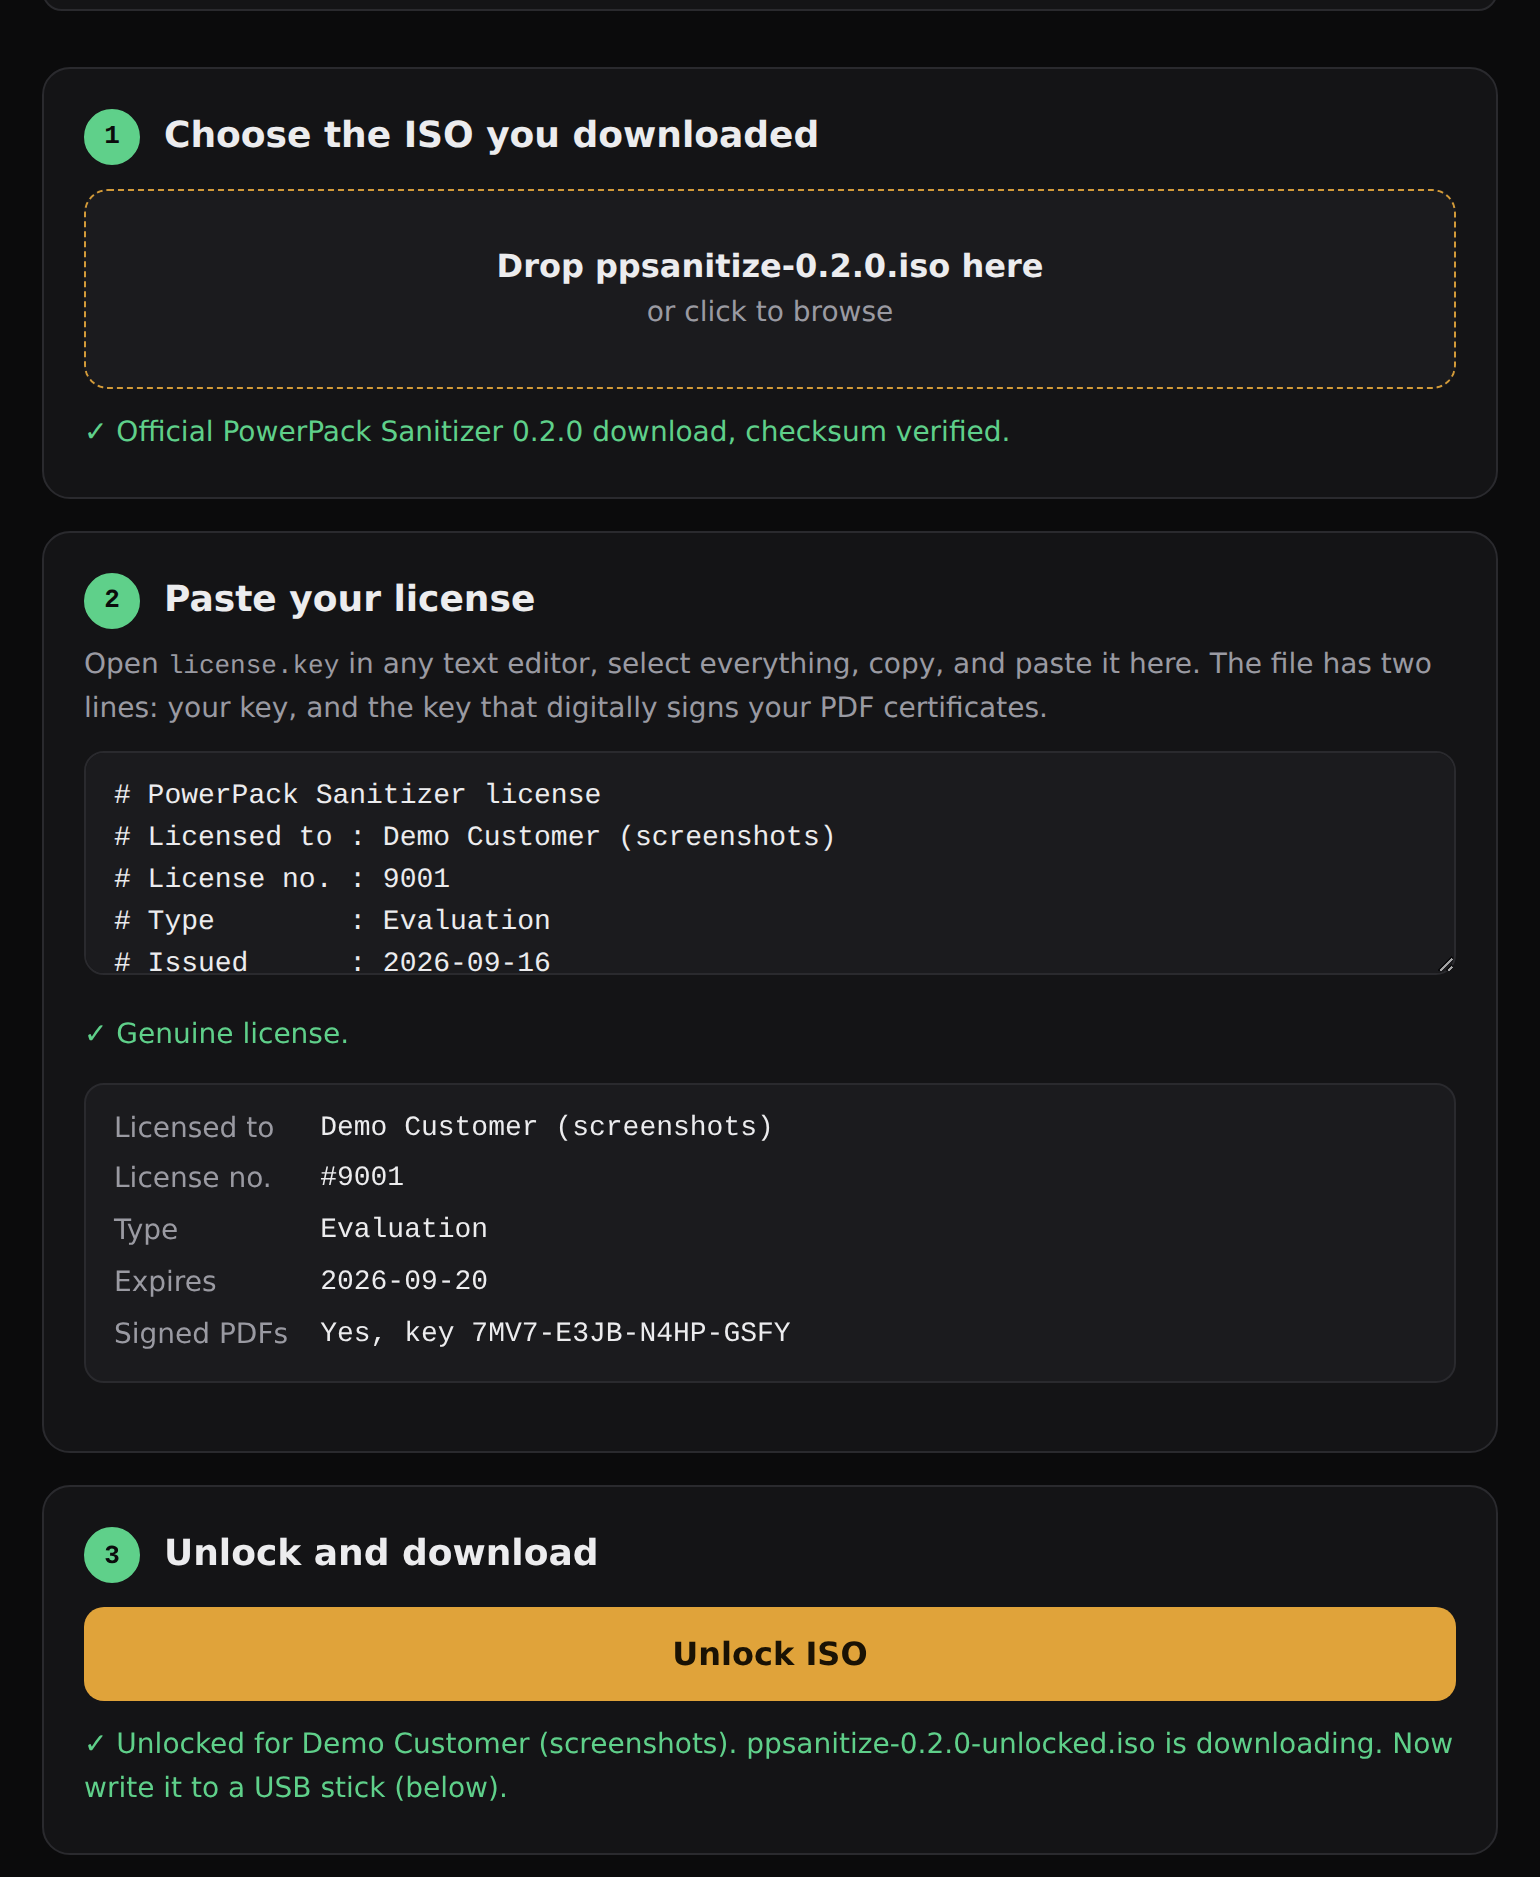The width and height of the screenshot is (1540, 1877).
Task: Click the license textarea resize handle
Action: coord(1446,964)
